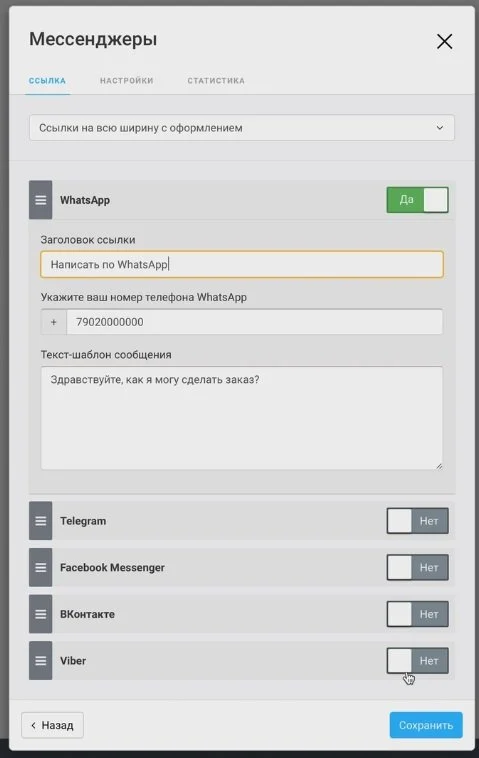Viewport: 479px width, 758px height.
Task: Click the plus prefix on phone field
Action: coord(54,322)
